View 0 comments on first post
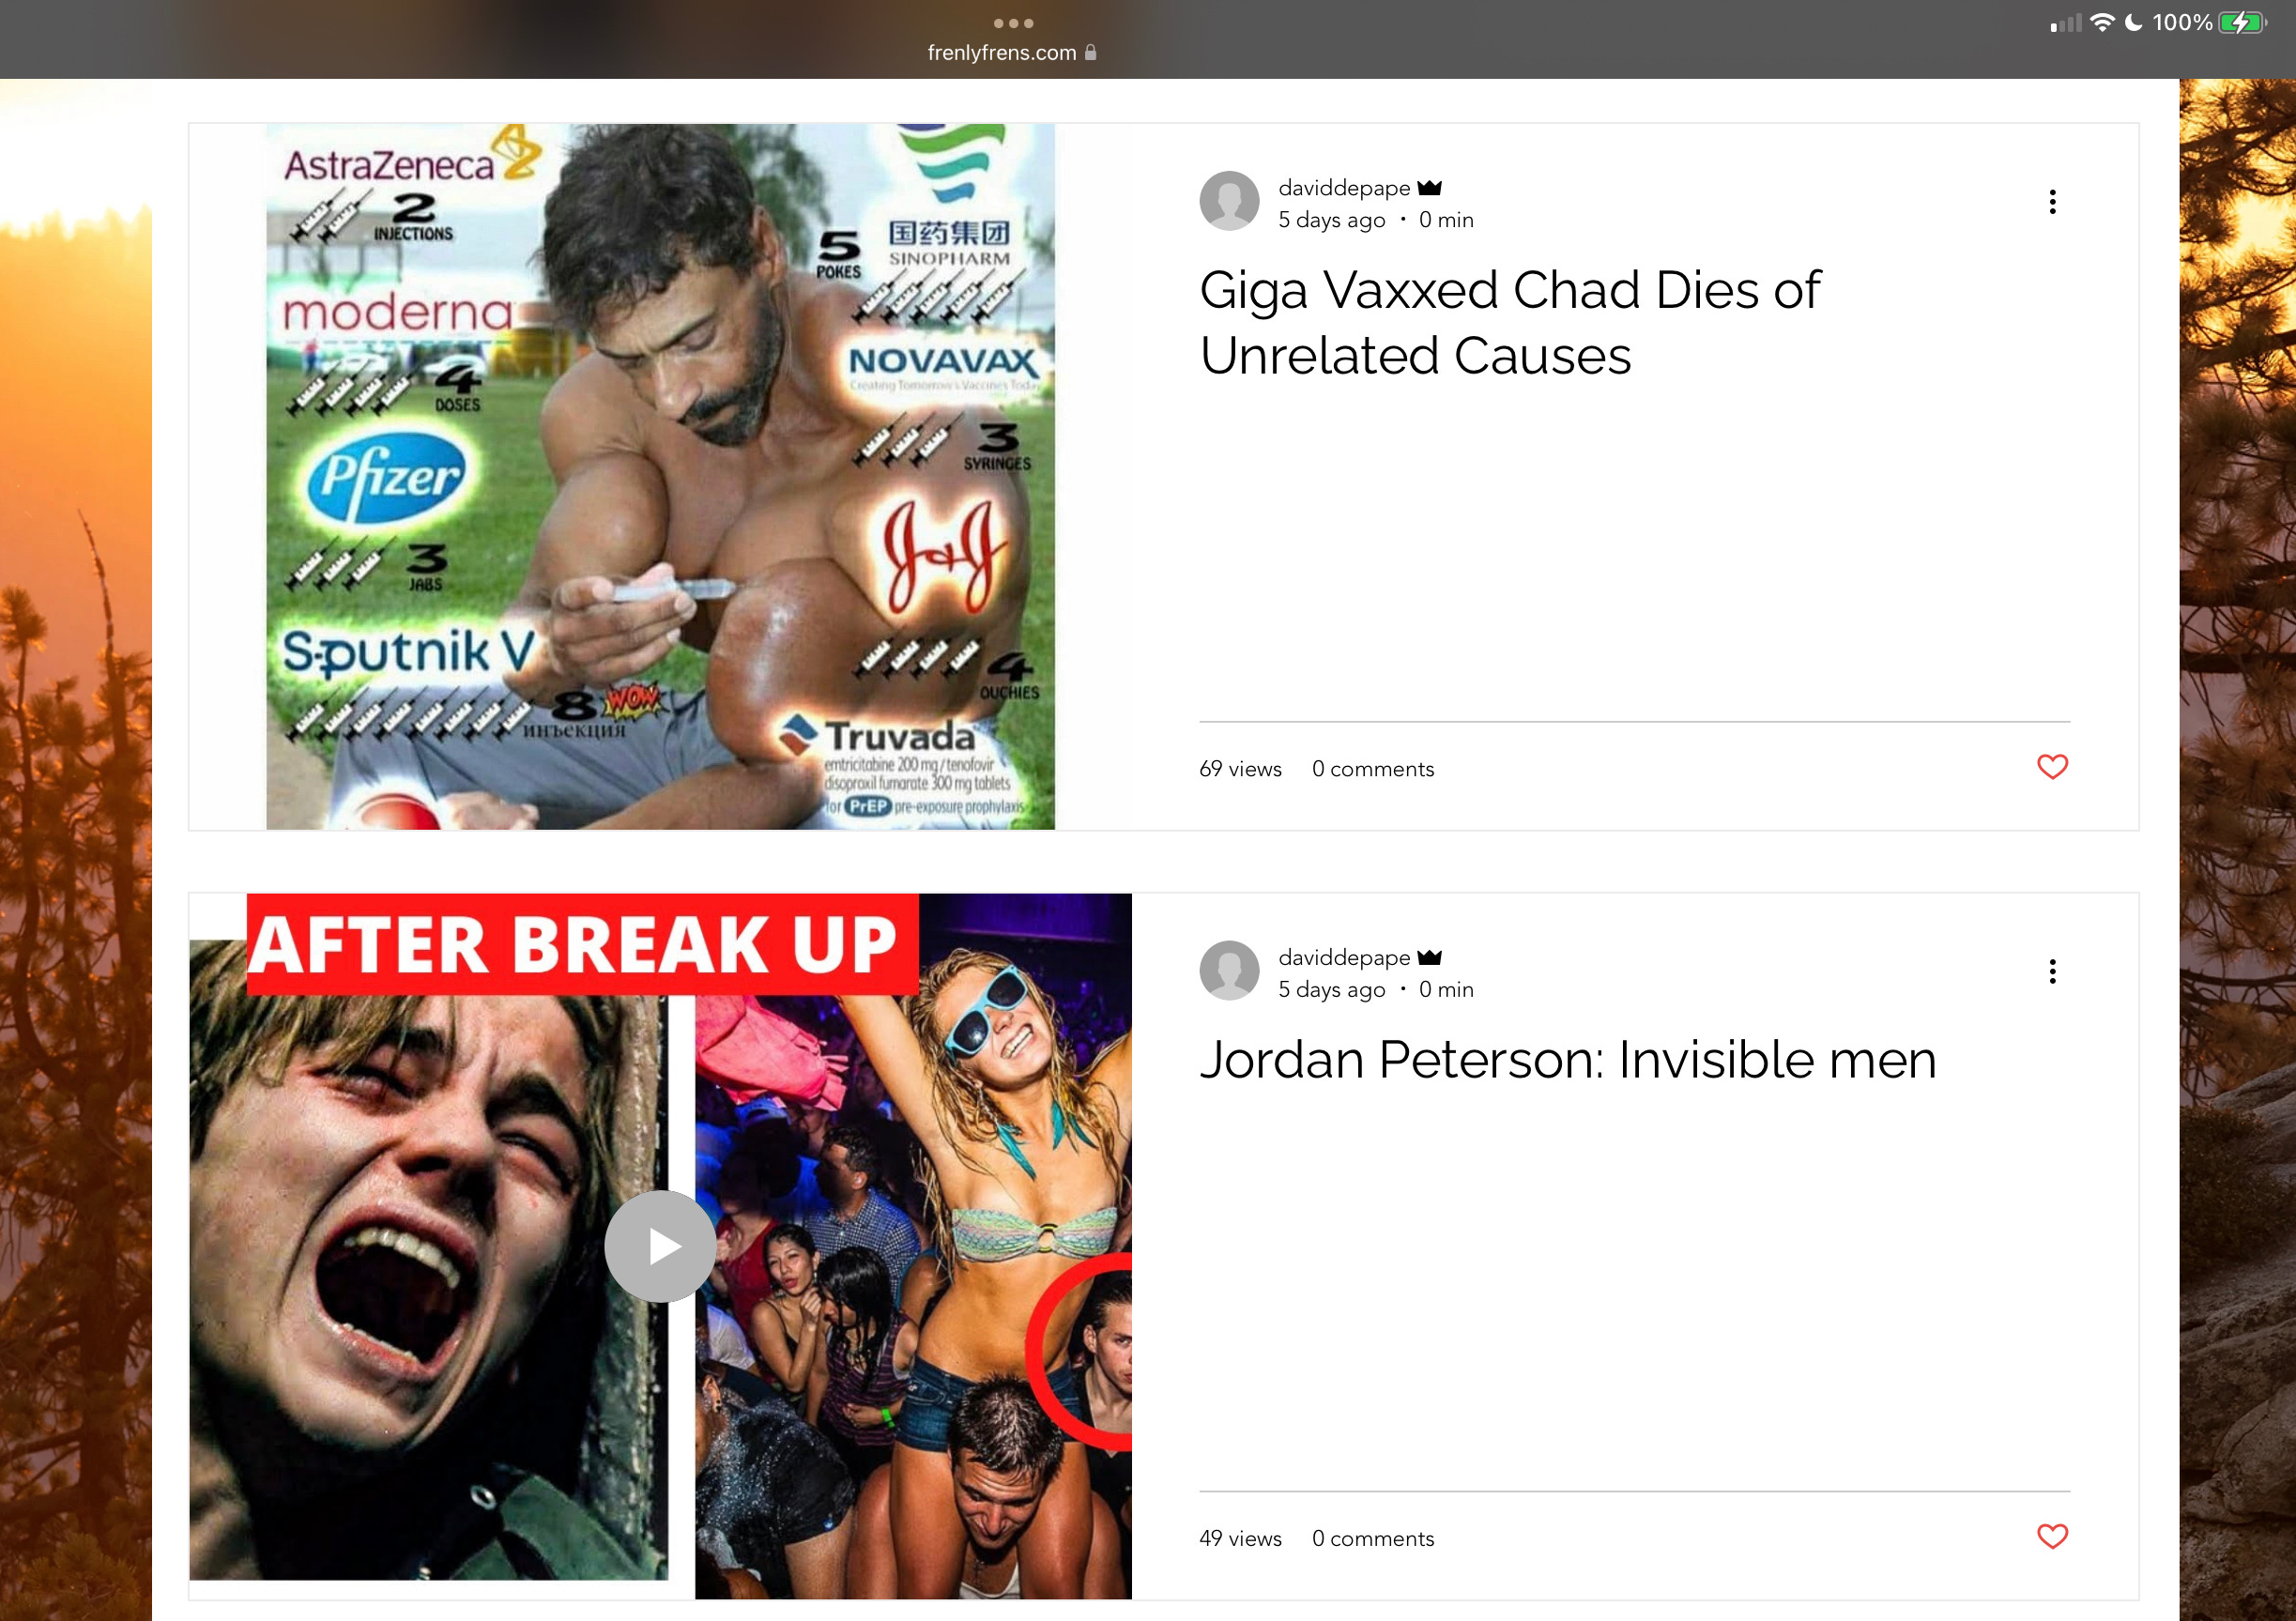Image resolution: width=2296 pixels, height=1621 pixels. point(1372,769)
